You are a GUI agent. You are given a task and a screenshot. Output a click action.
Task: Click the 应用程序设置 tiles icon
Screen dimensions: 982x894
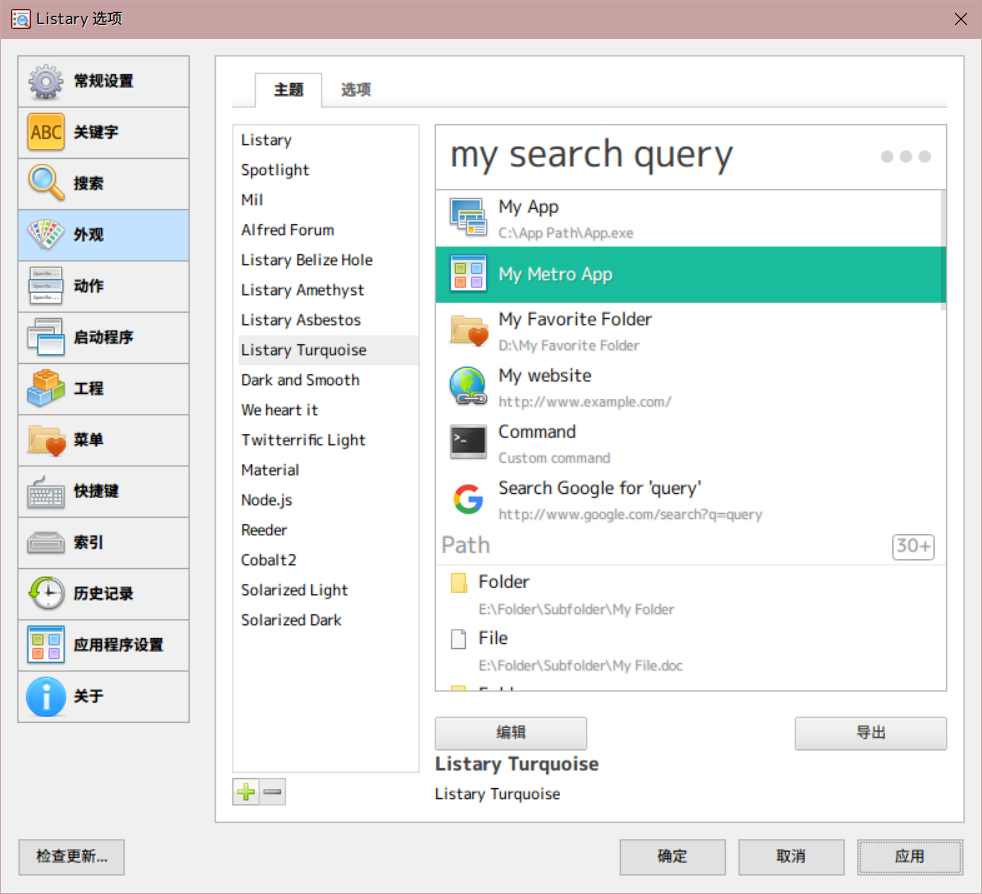point(46,645)
